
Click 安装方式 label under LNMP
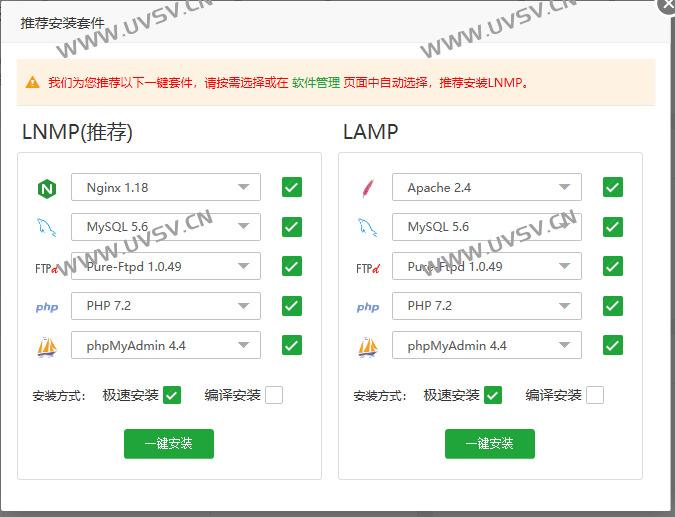(59, 396)
